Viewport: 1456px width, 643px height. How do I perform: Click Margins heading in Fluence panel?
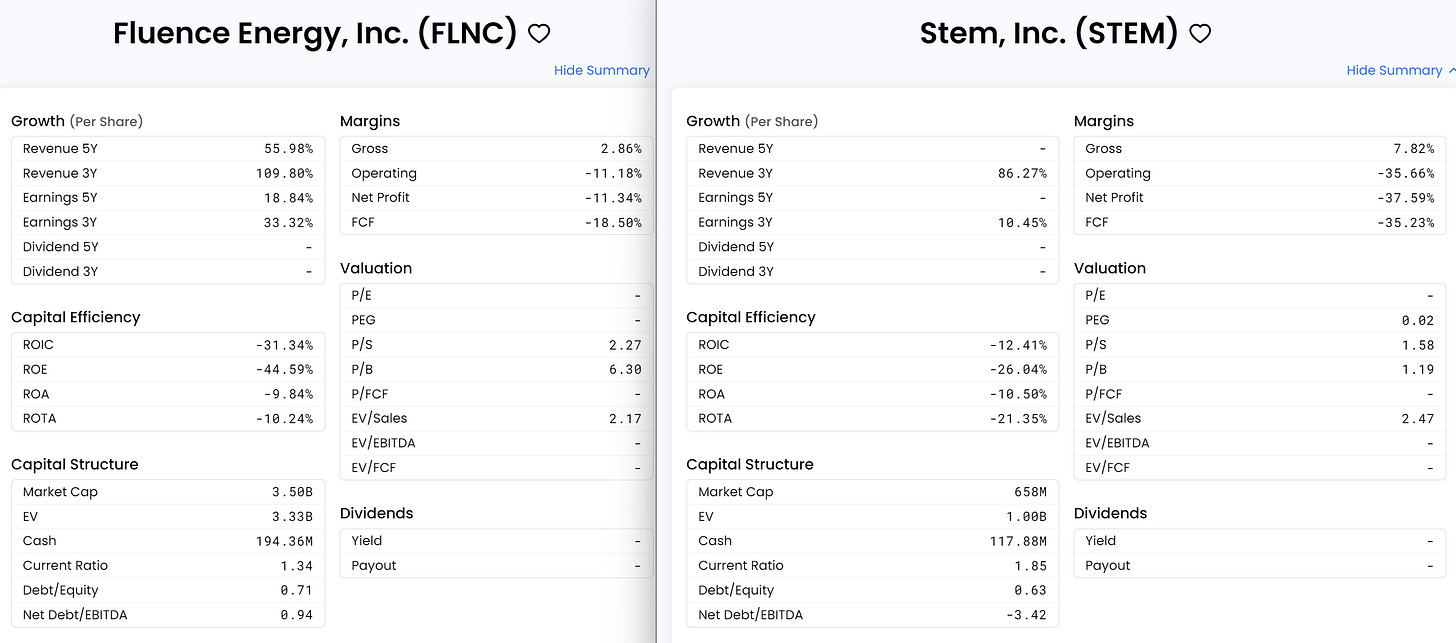[x=370, y=121]
